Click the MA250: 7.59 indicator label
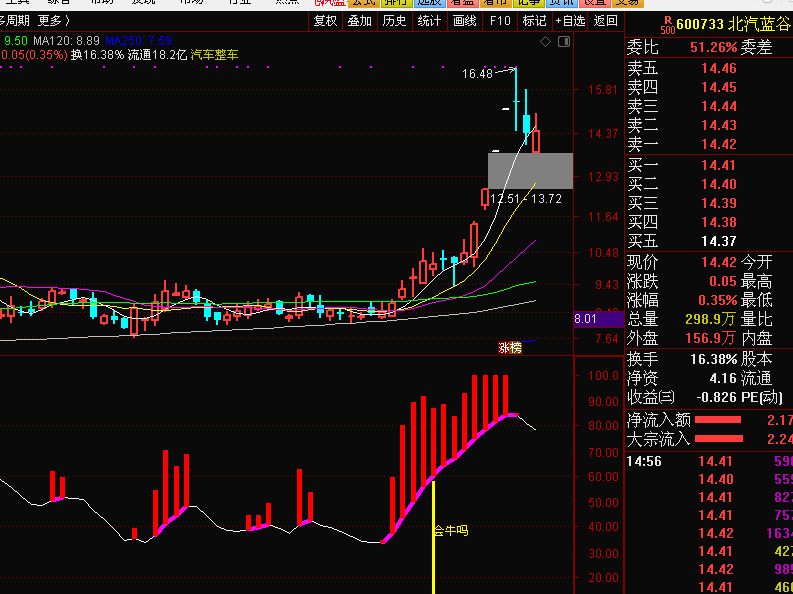The width and height of the screenshot is (793, 594). pos(139,40)
